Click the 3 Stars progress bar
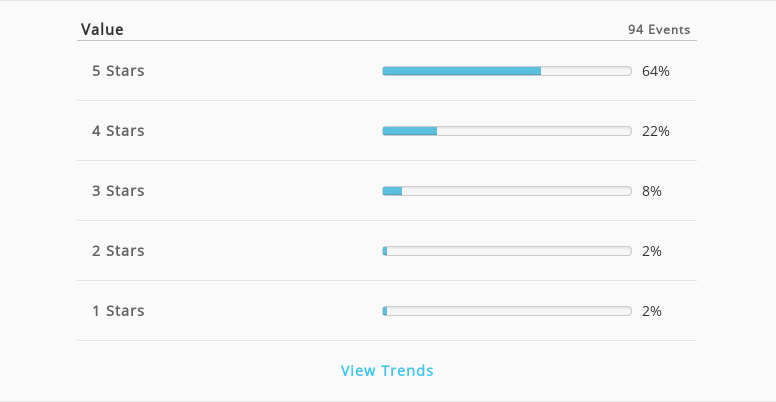Image resolution: width=776 pixels, height=402 pixels. [x=507, y=191]
